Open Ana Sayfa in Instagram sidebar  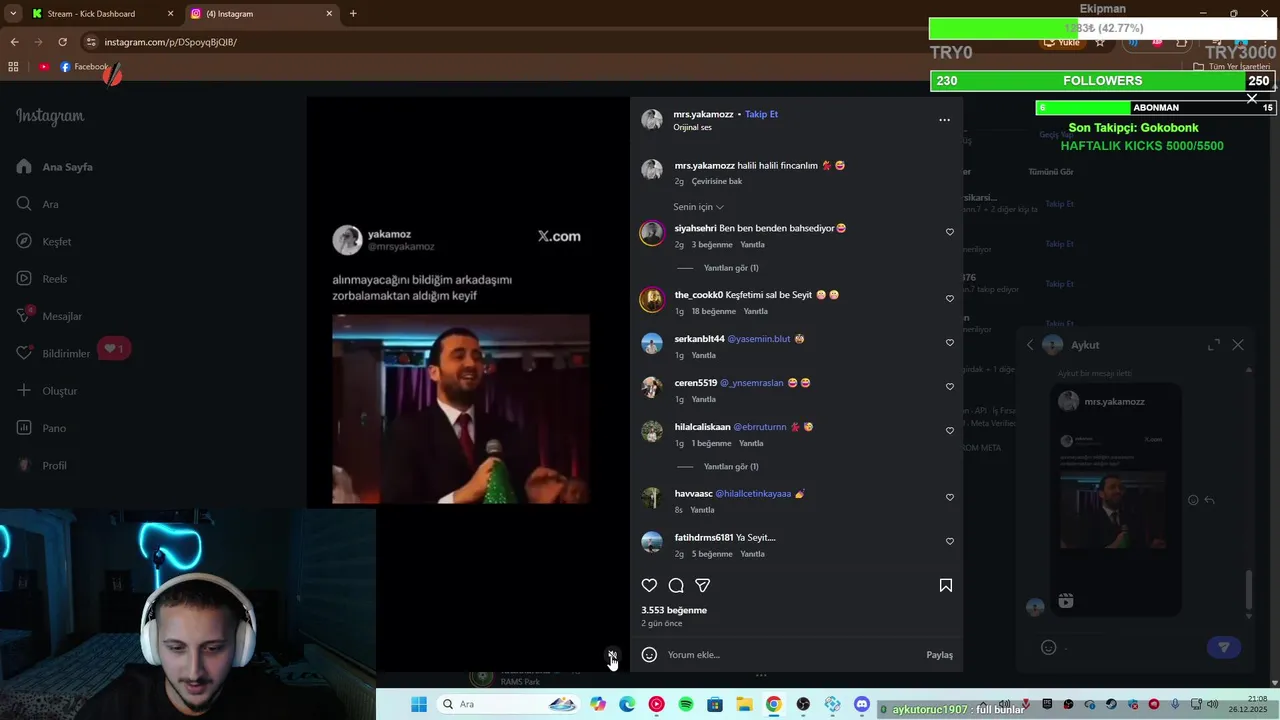55,167
